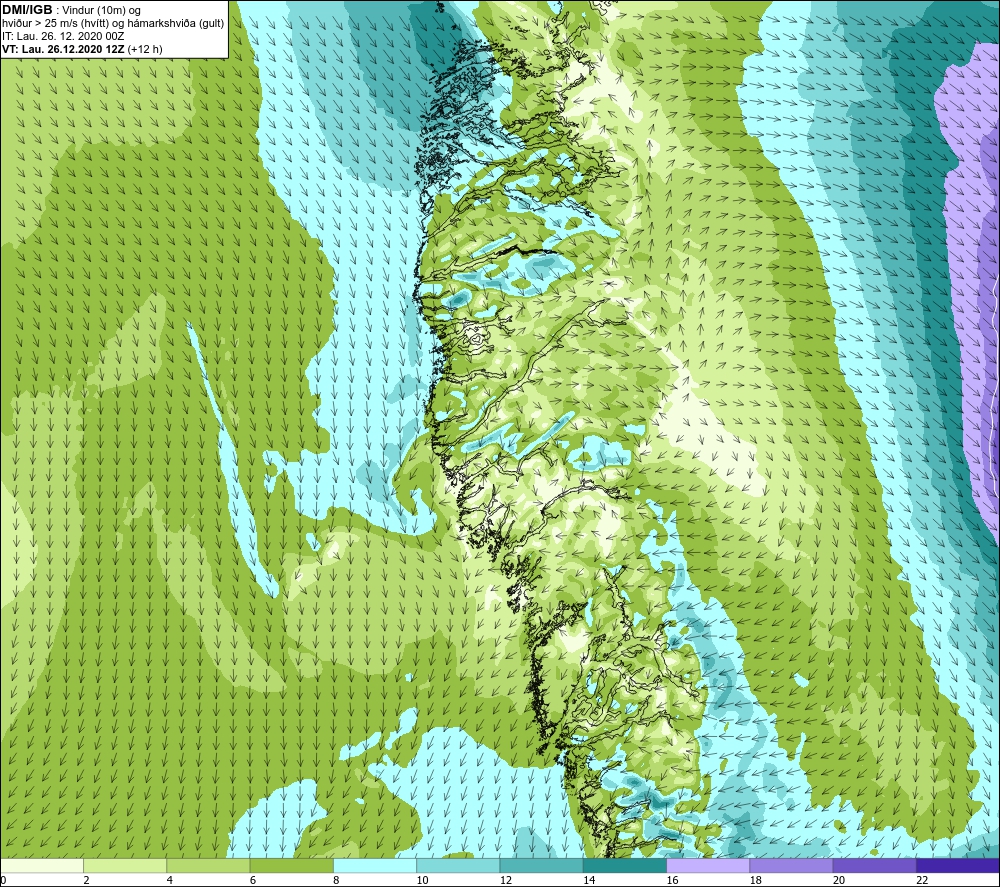Click the 14-16 m/s dark teal legend swatch

pos(625,865)
